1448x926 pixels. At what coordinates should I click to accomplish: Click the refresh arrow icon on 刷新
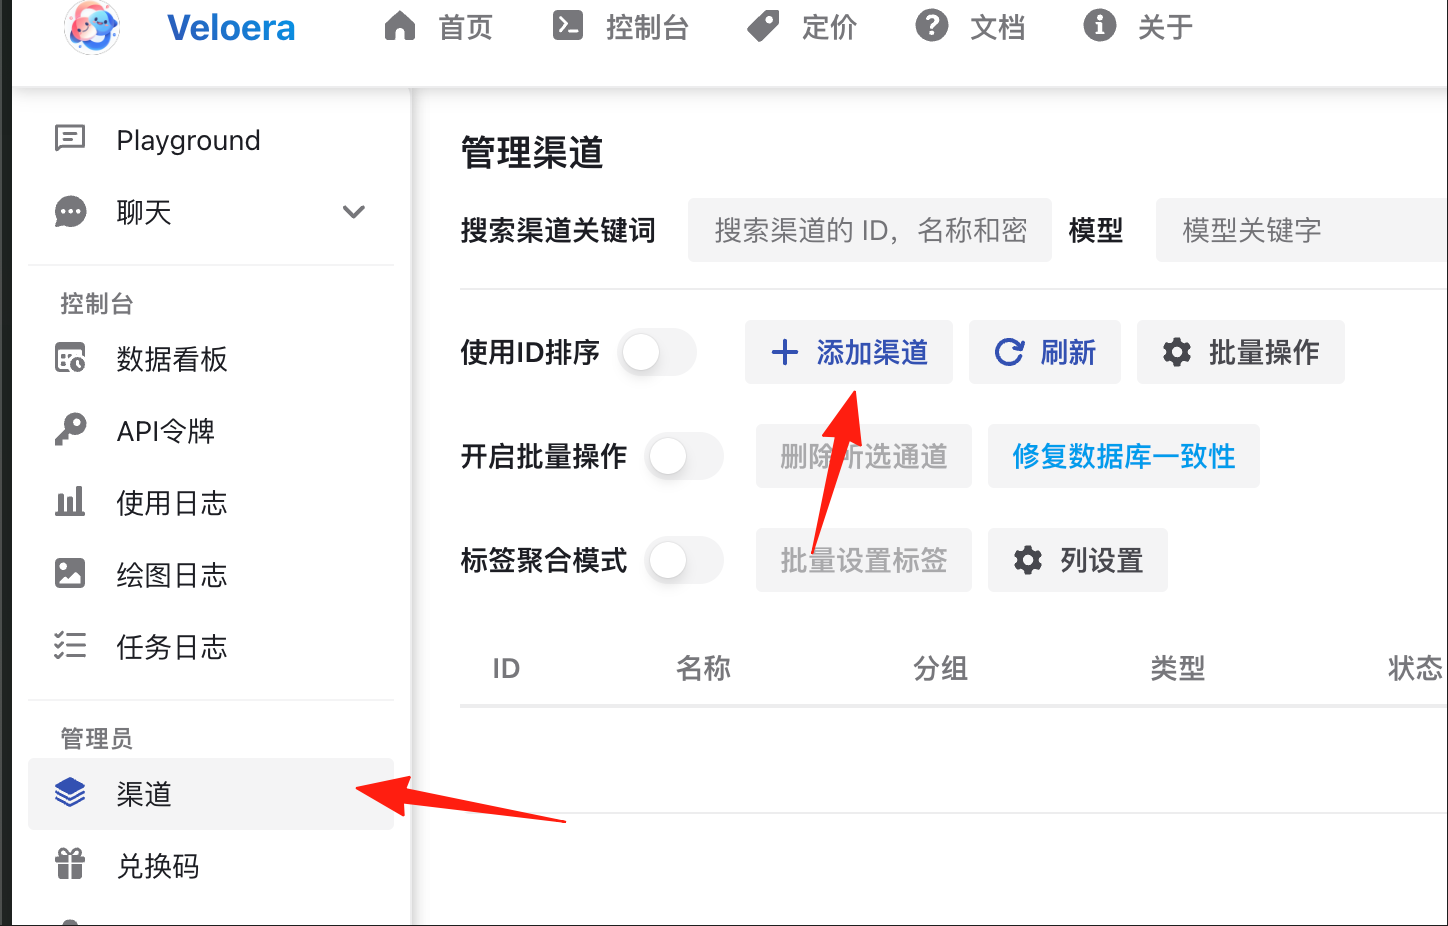(1009, 352)
